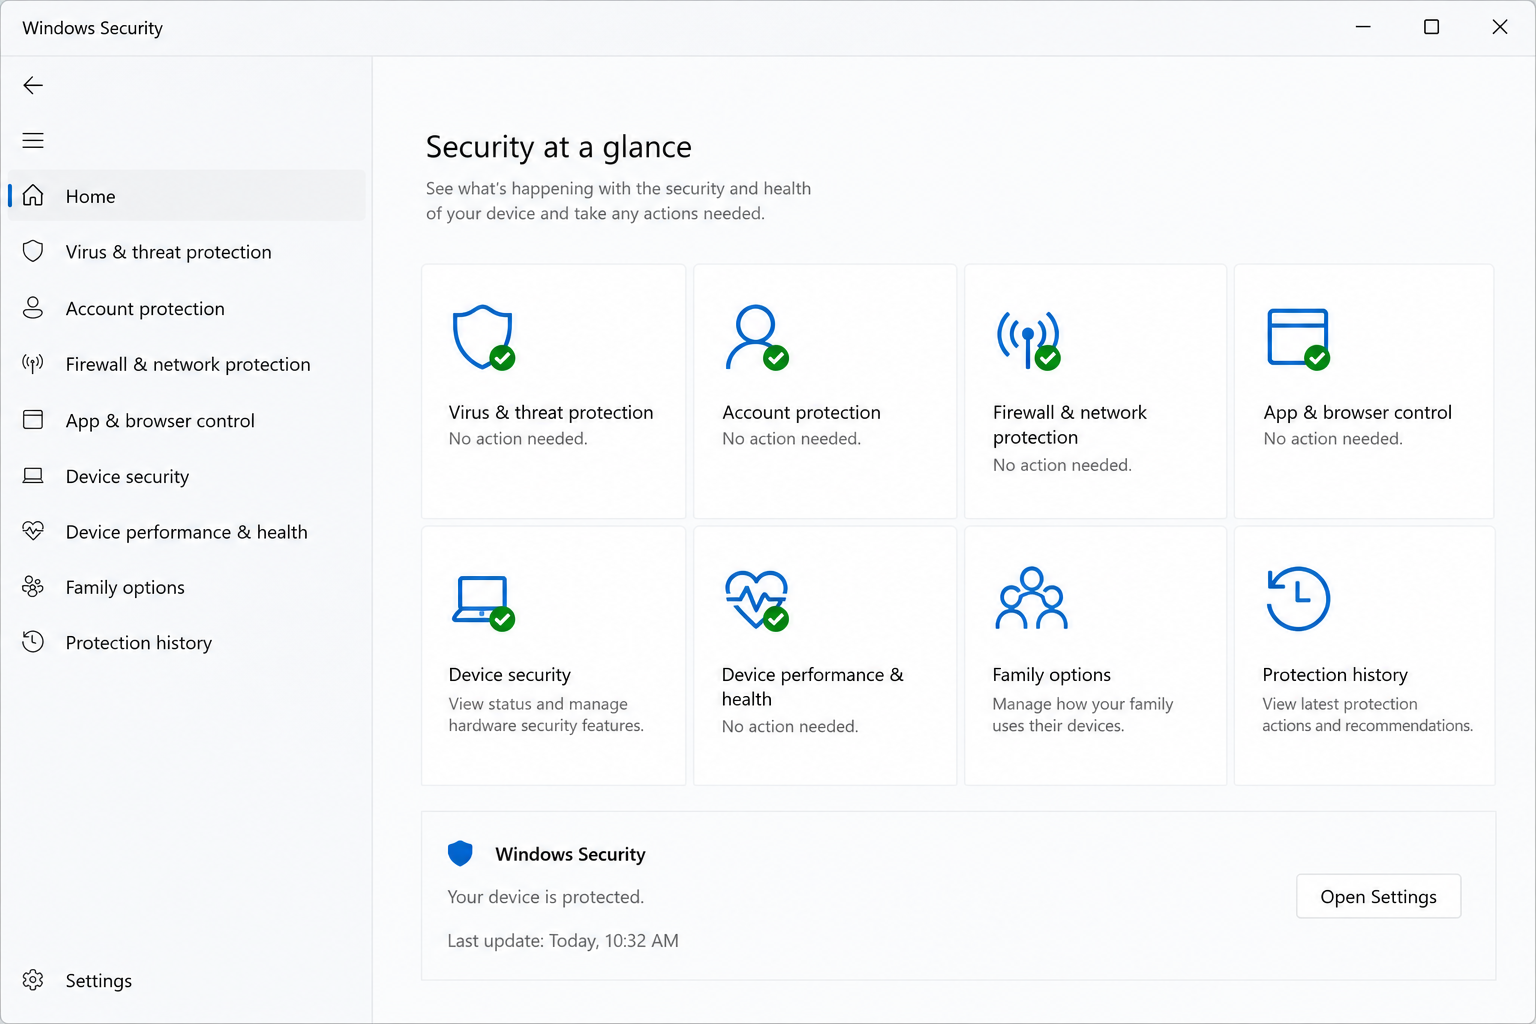Select Family options label in sidebar
The image size is (1536, 1024).
(x=125, y=588)
